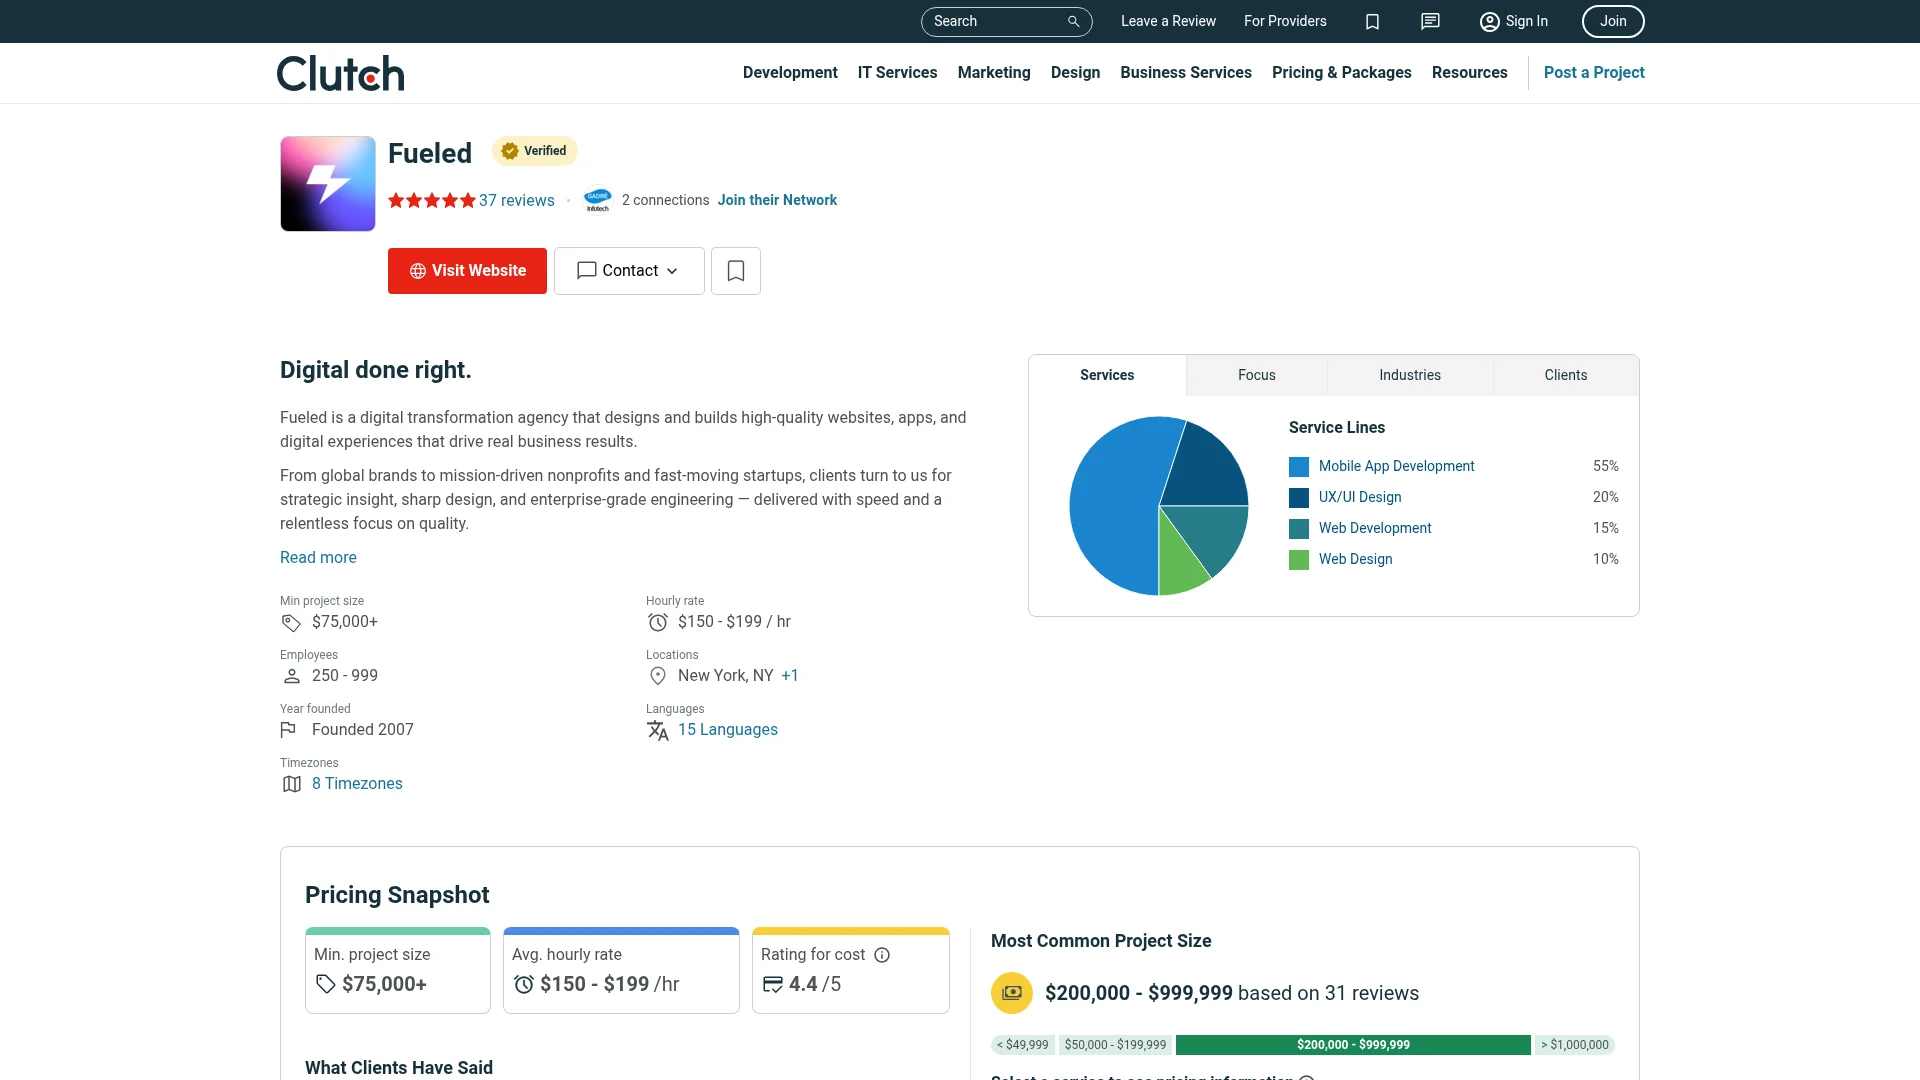Open Web Design service link
Image resolution: width=1920 pixels, height=1080 pixels.
click(1355, 559)
